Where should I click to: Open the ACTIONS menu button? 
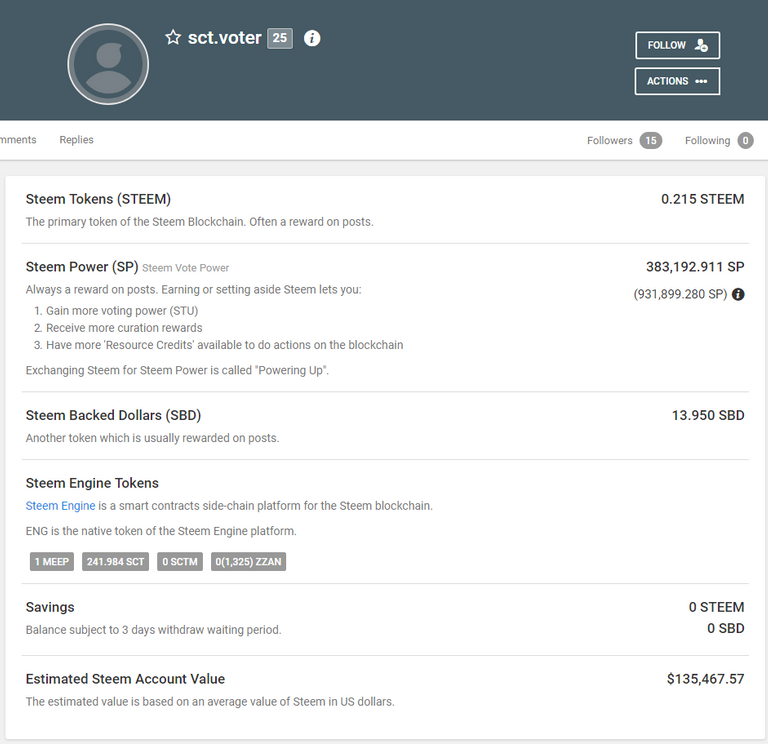click(677, 81)
